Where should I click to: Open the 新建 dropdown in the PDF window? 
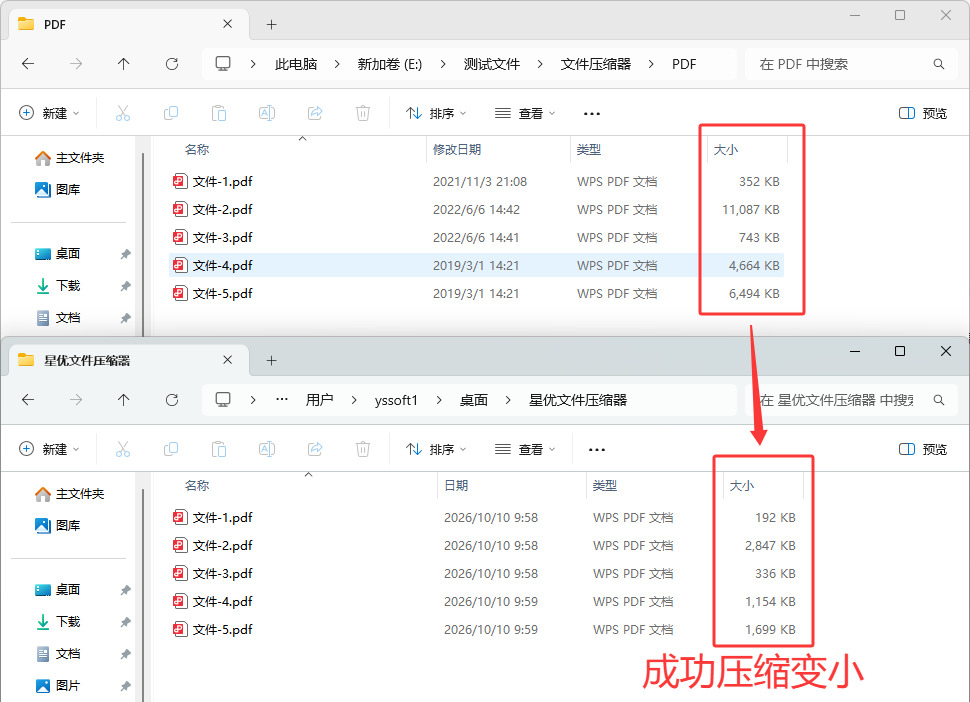tap(49, 113)
